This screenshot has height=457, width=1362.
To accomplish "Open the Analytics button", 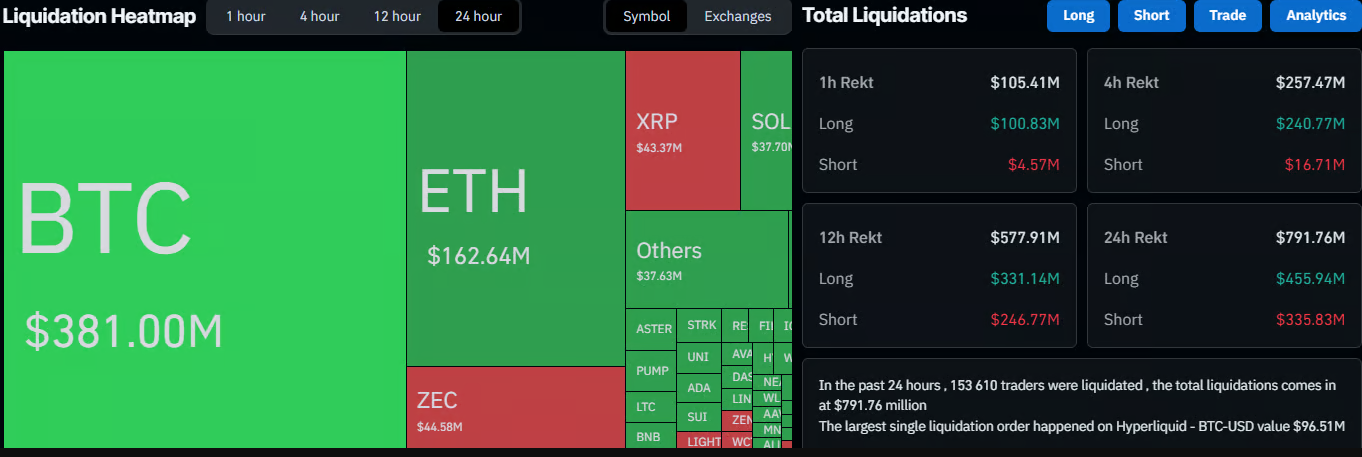I will (x=1315, y=16).
